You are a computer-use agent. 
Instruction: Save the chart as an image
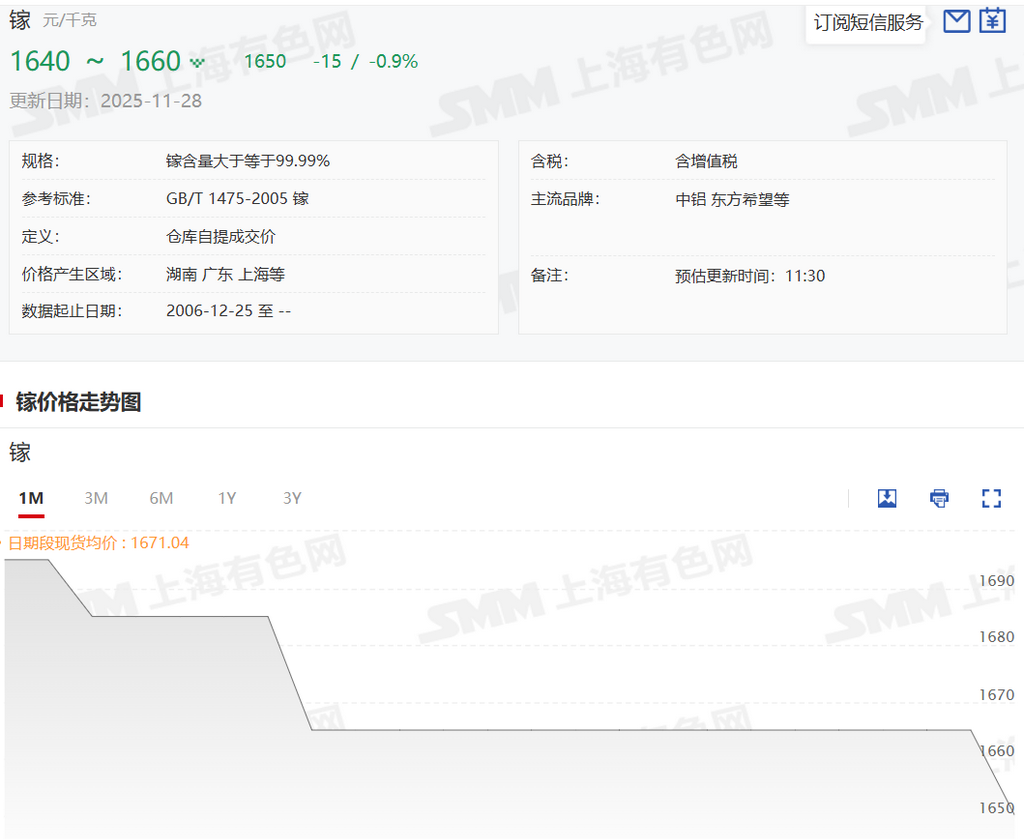tap(887, 498)
